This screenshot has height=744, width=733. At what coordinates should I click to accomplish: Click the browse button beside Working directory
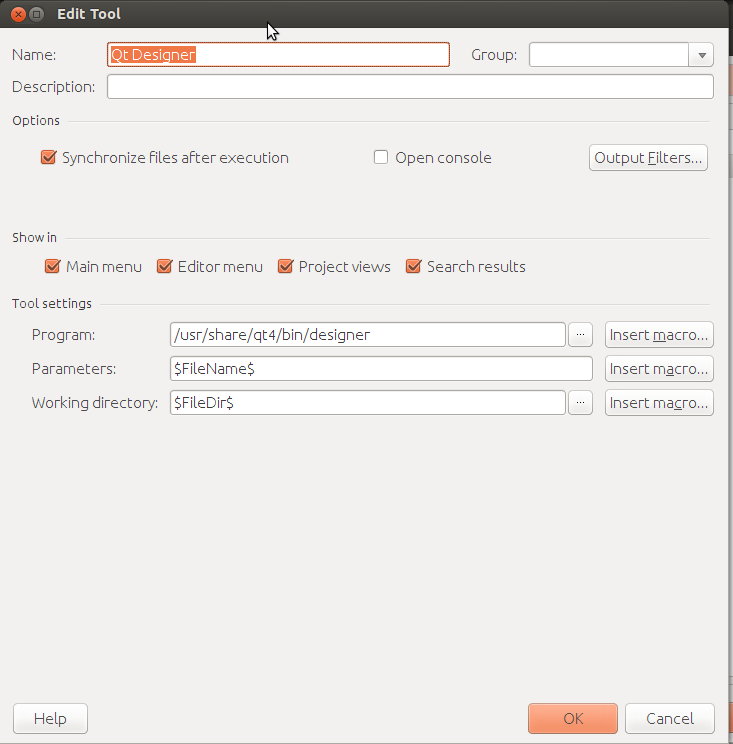[581, 403]
